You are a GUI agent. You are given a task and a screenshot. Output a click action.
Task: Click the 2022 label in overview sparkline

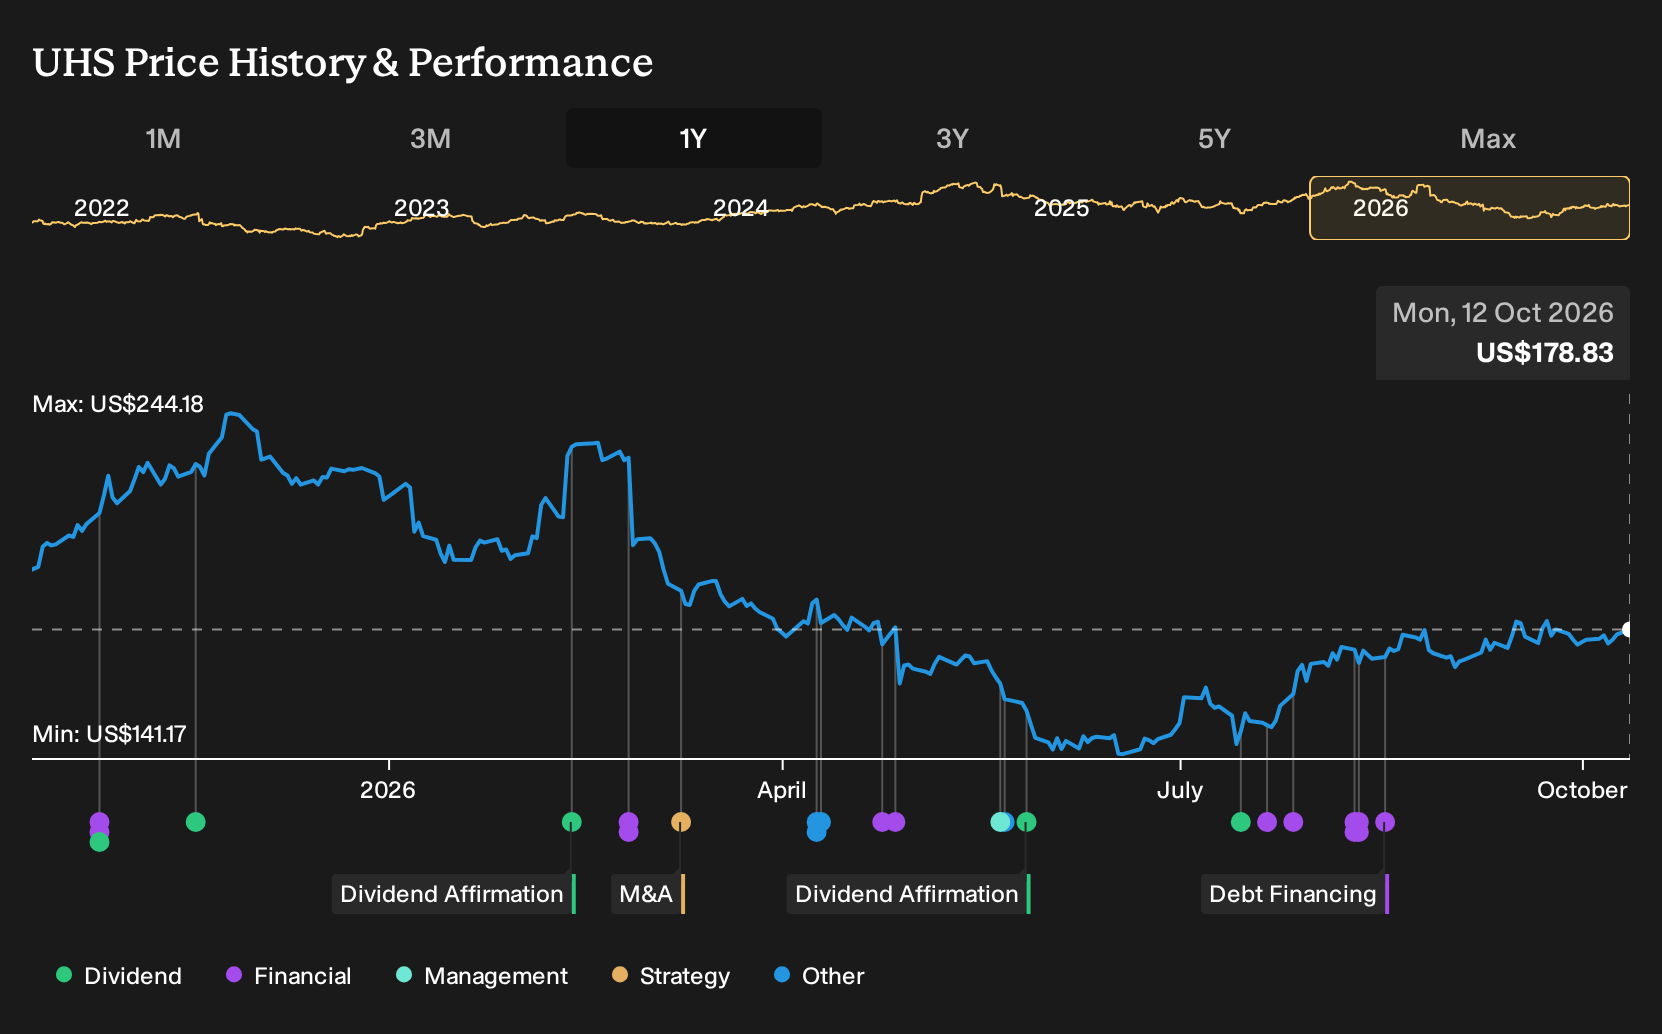point(101,208)
